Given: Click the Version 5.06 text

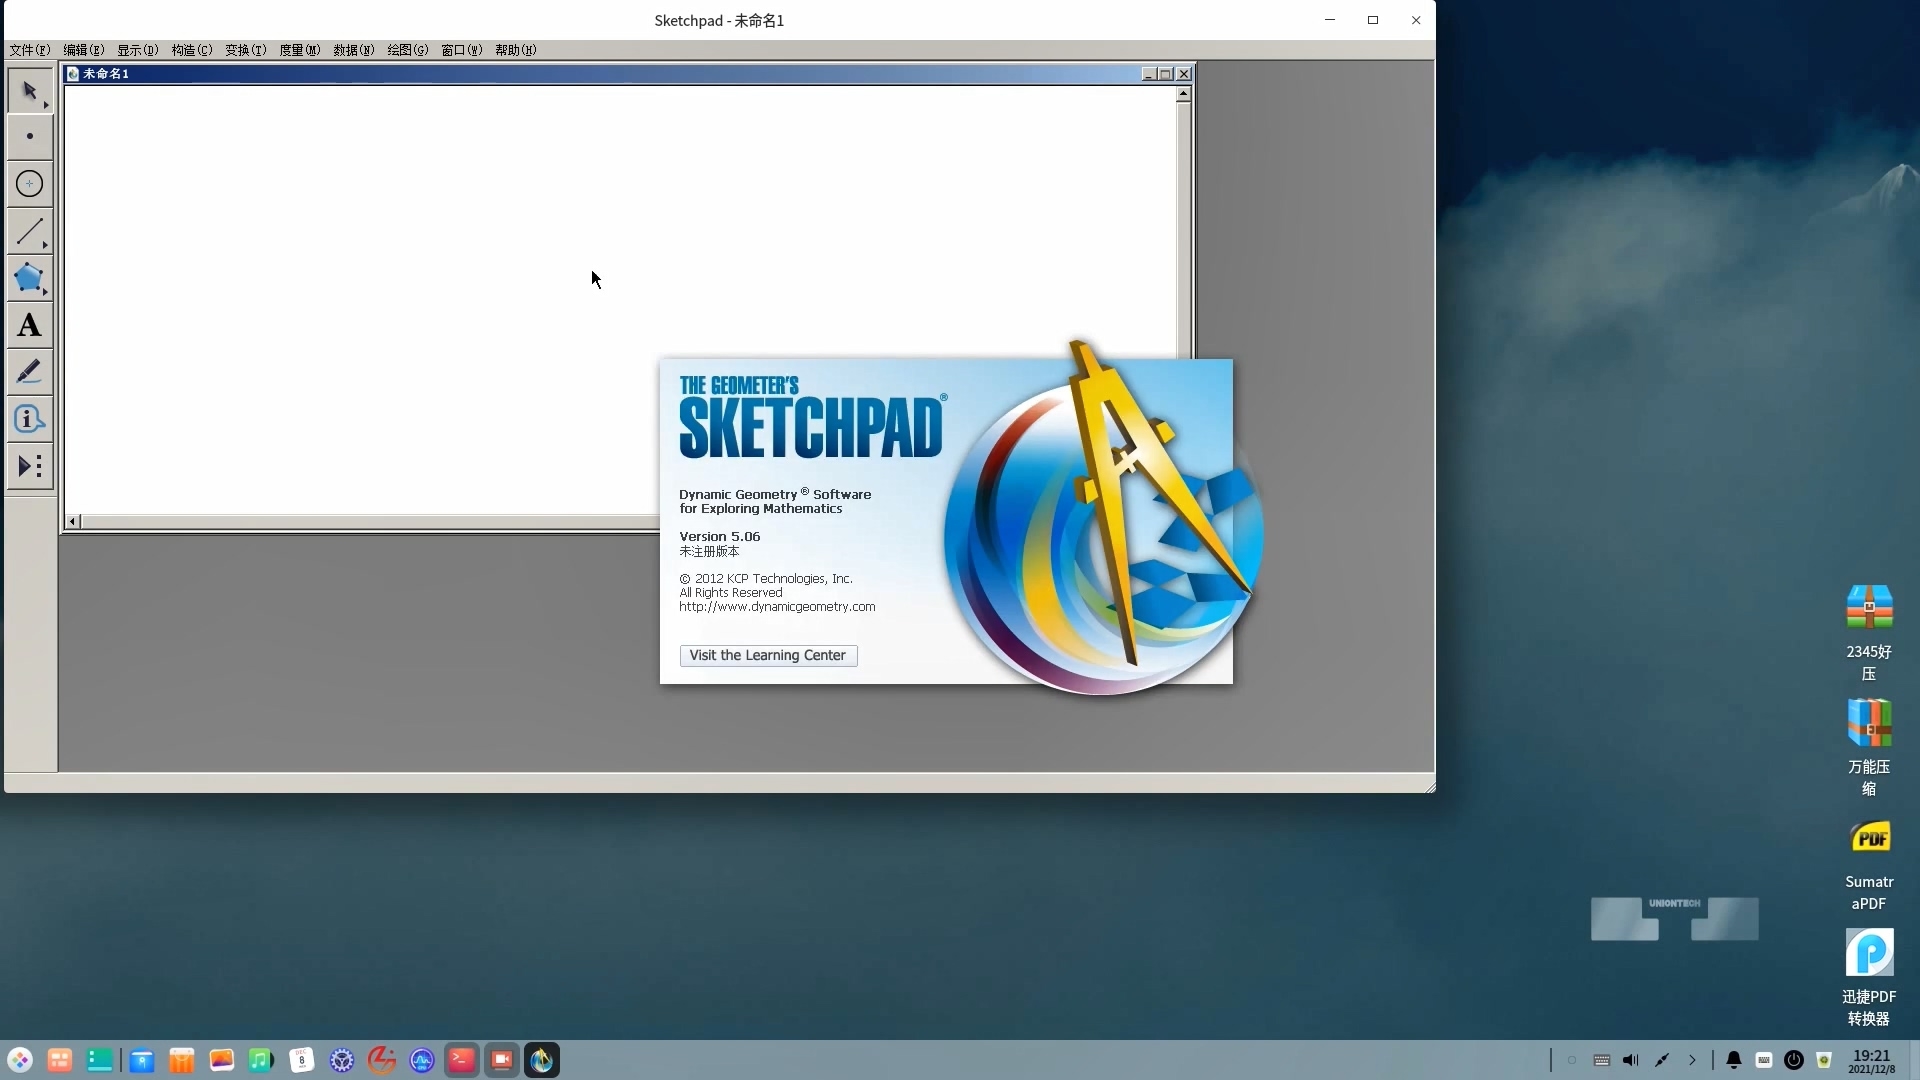Looking at the screenshot, I should (x=720, y=537).
